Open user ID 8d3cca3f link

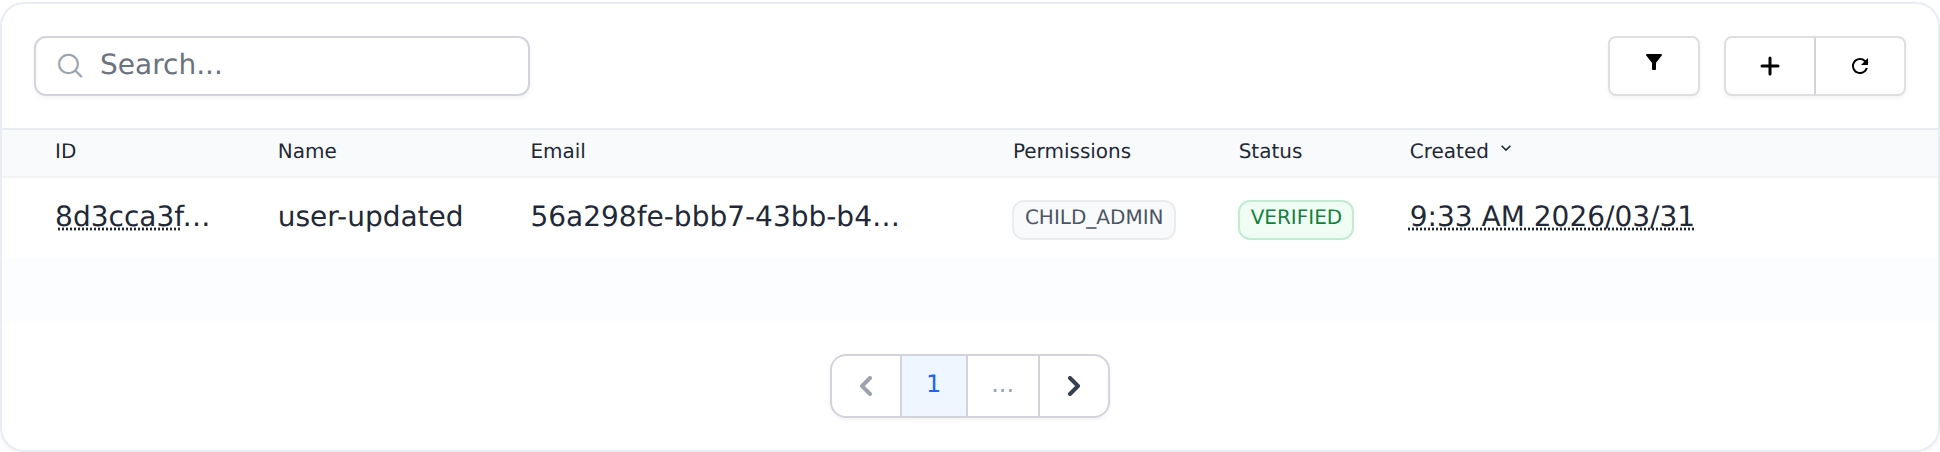tap(132, 217)
